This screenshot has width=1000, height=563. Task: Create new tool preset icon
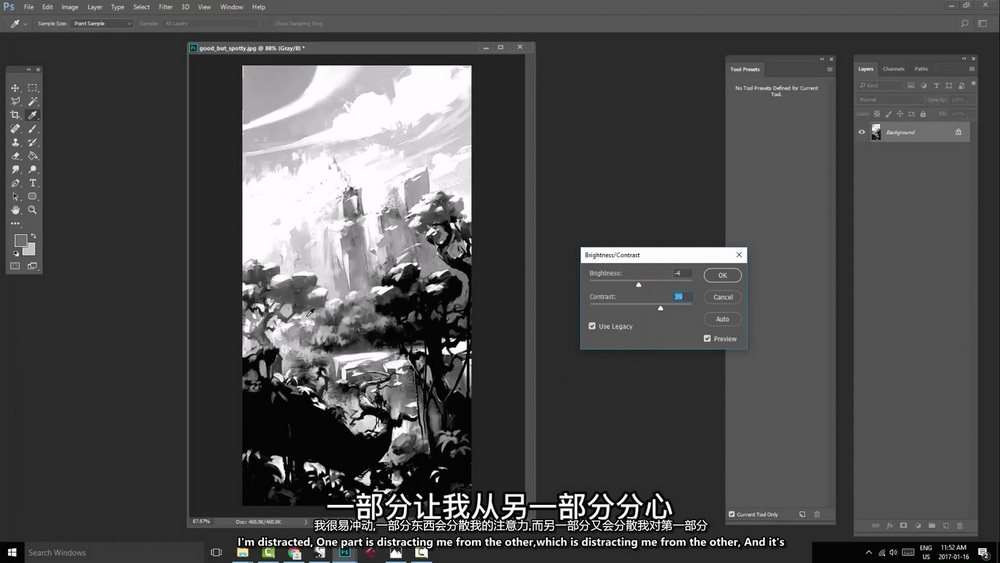802,514
